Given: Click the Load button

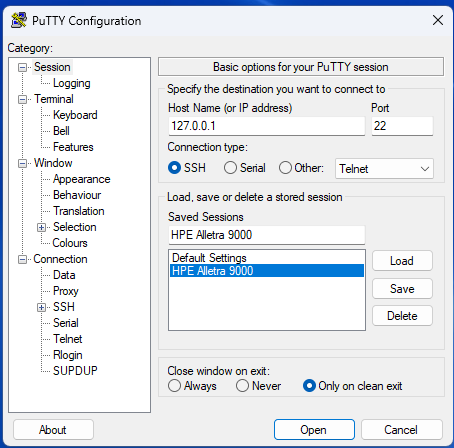Looking at the screenshot, I should click(402, 261).
